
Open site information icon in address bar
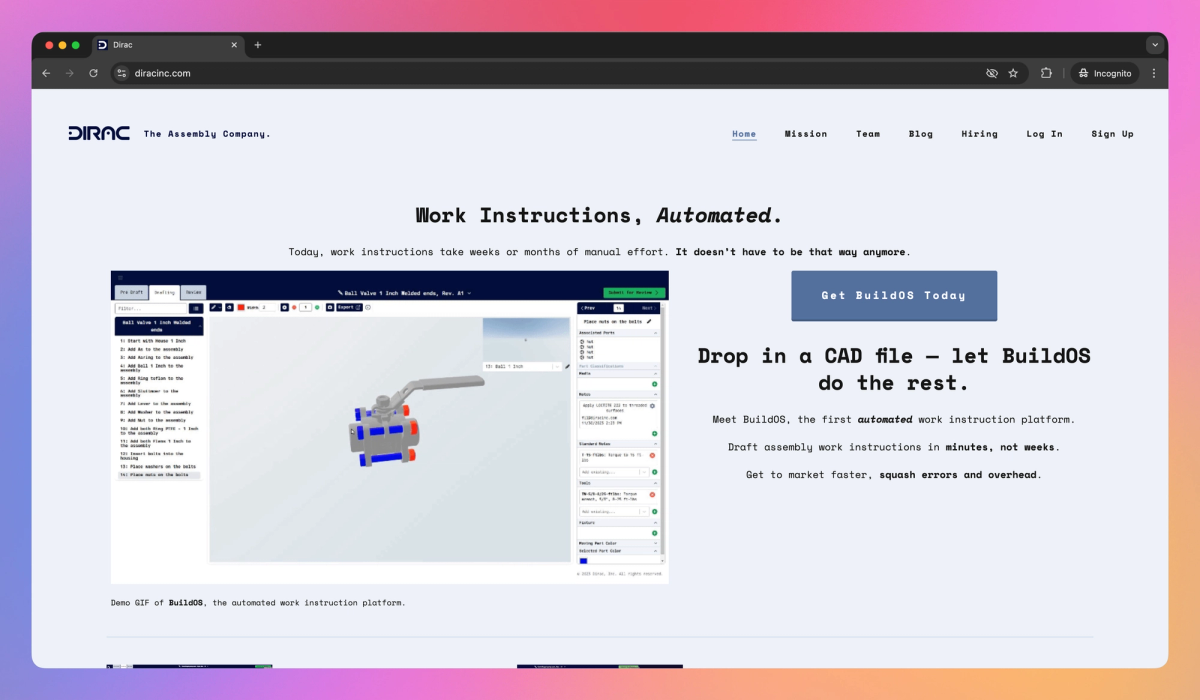click(x=121, y=73)
